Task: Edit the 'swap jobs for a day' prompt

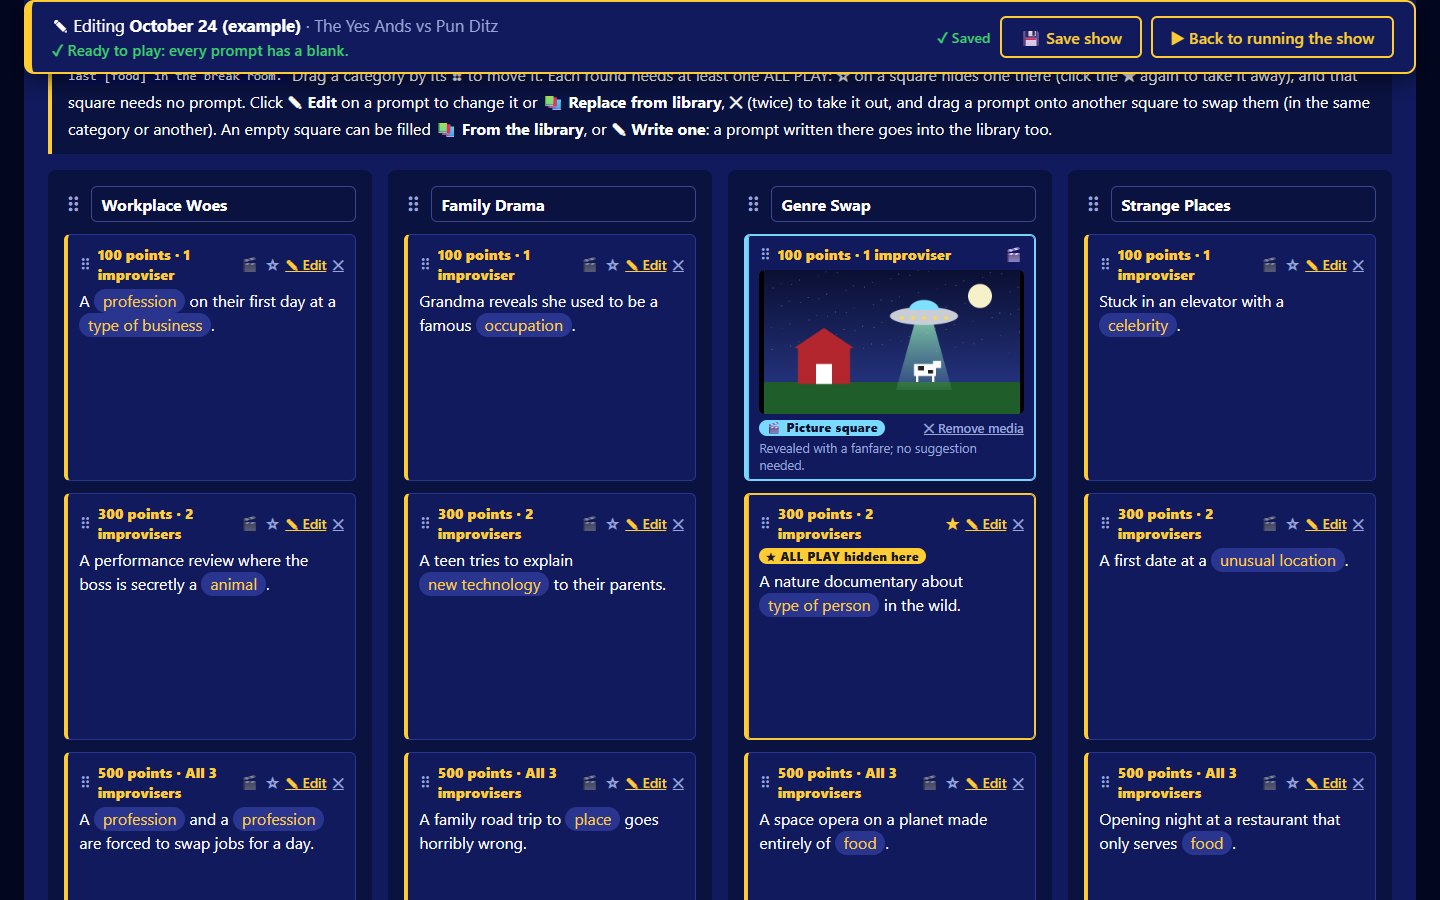Action: [306, 783]
